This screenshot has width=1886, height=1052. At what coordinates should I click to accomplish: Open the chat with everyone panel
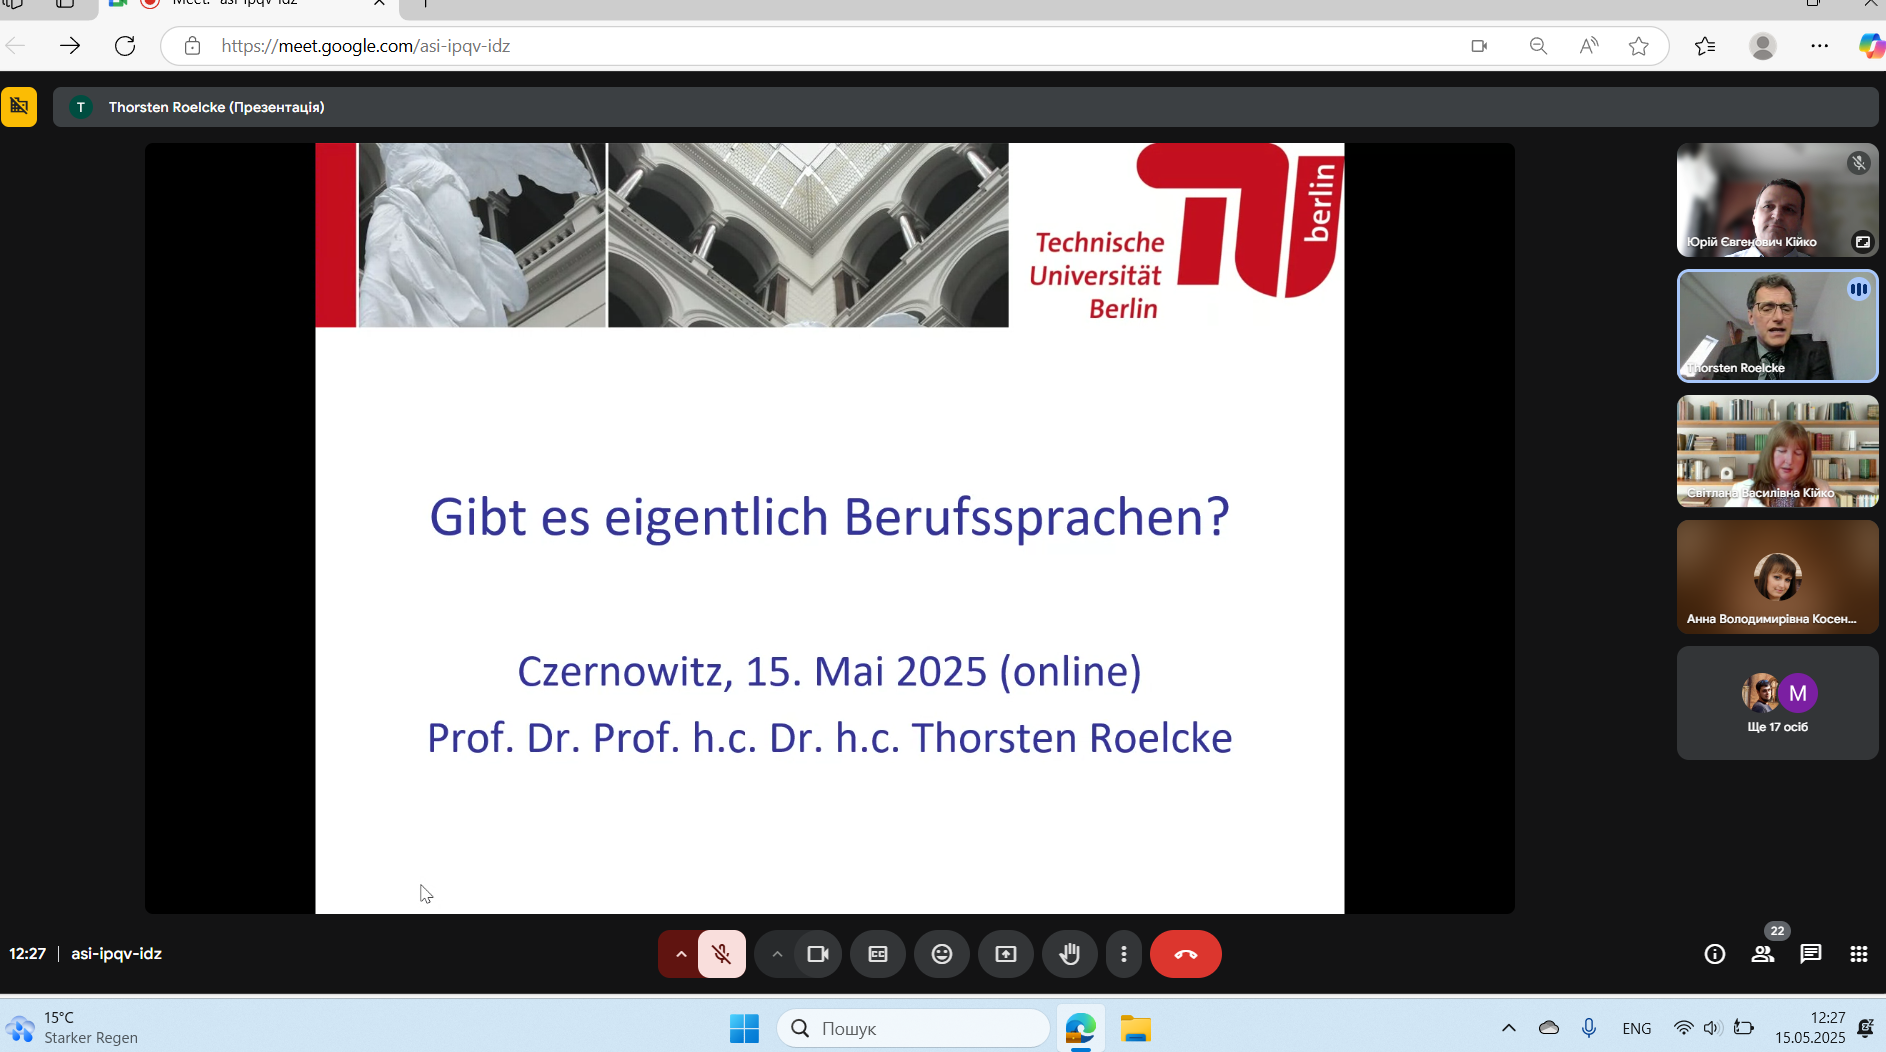[1811, 954]
